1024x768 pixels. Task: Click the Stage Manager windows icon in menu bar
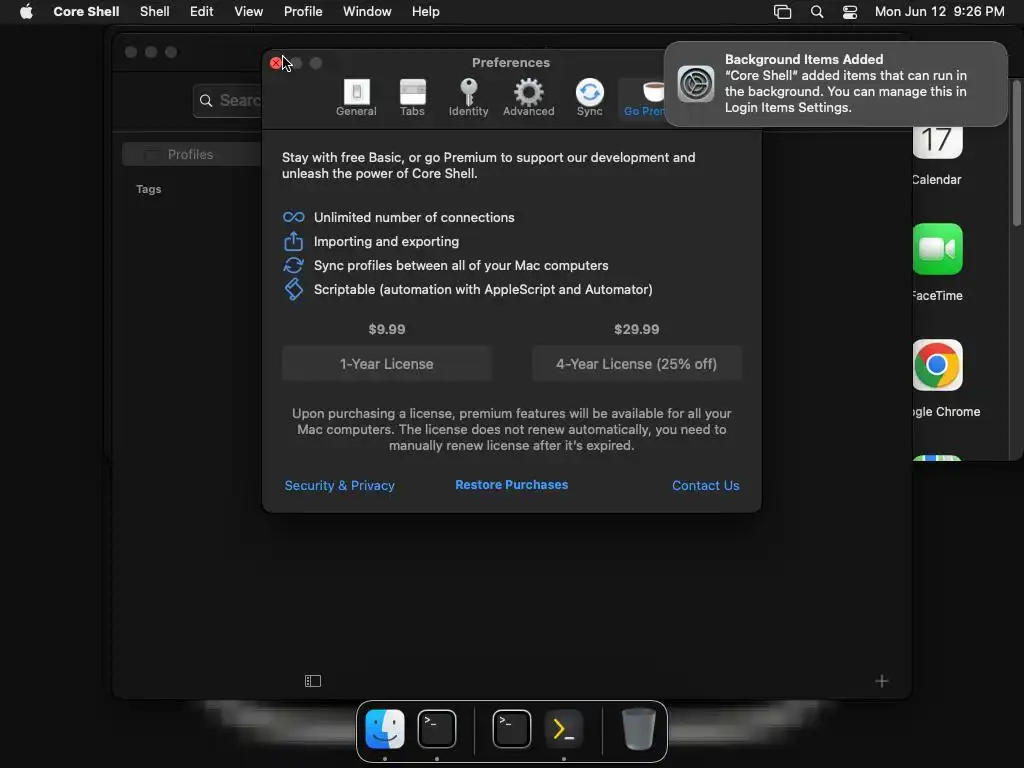[782, 12]
